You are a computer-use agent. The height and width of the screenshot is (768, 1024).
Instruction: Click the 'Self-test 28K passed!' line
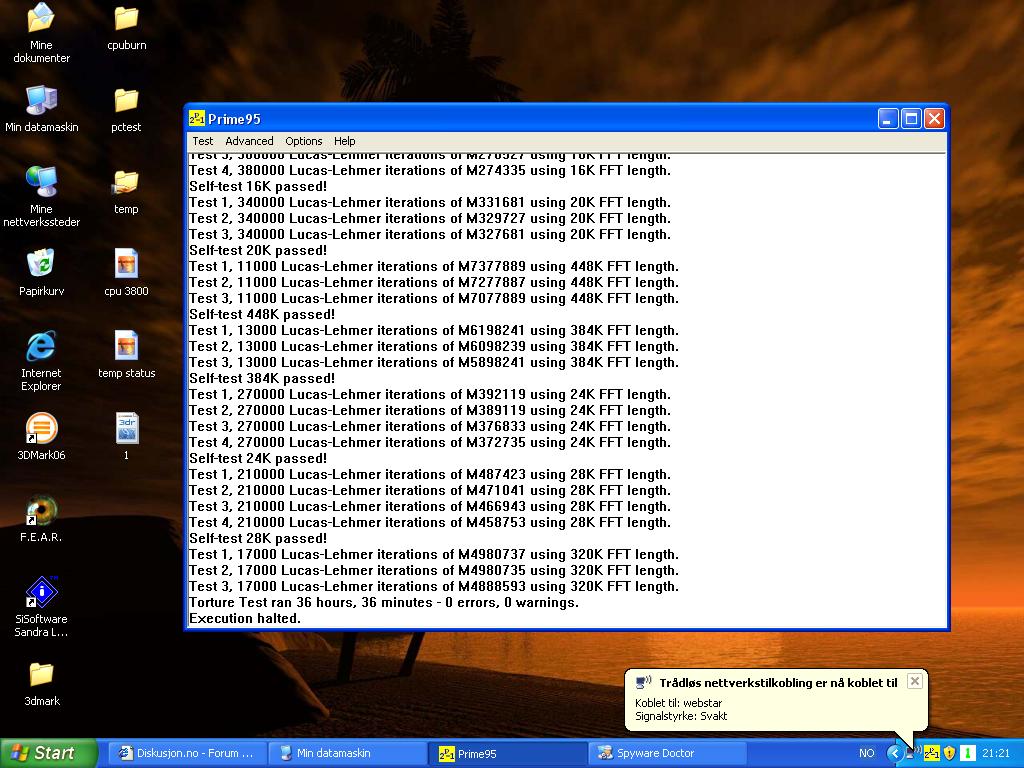point(258,538)
